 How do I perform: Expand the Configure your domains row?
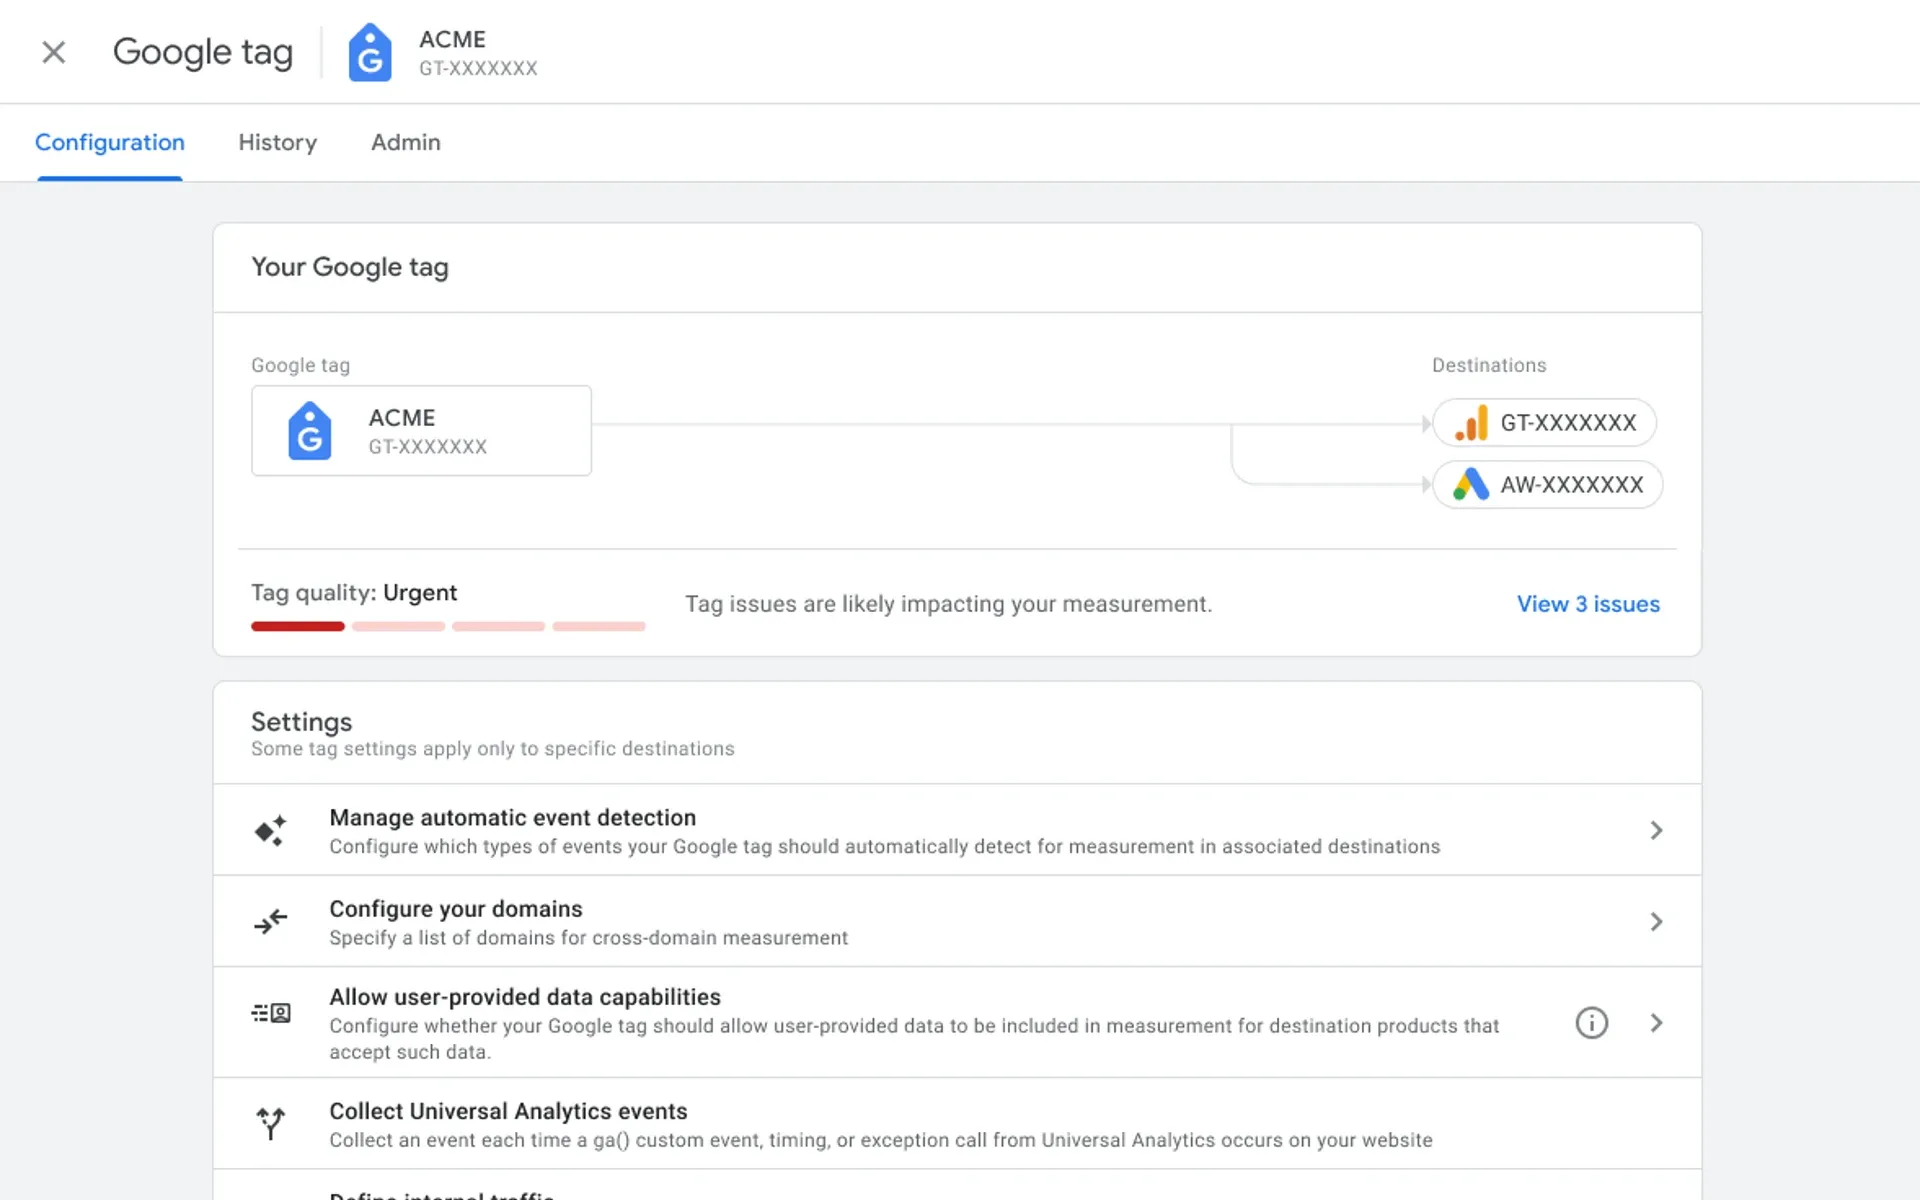(1657, 921)
